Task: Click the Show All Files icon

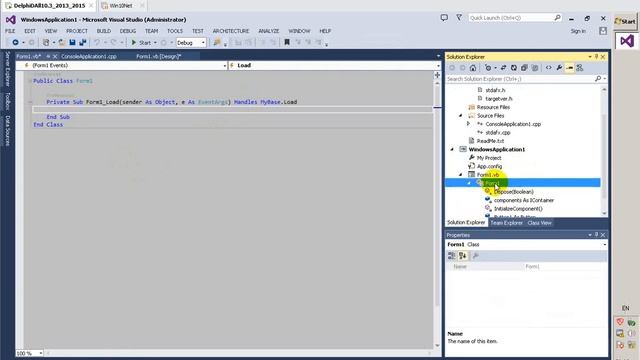Action: tap(535, 68)
